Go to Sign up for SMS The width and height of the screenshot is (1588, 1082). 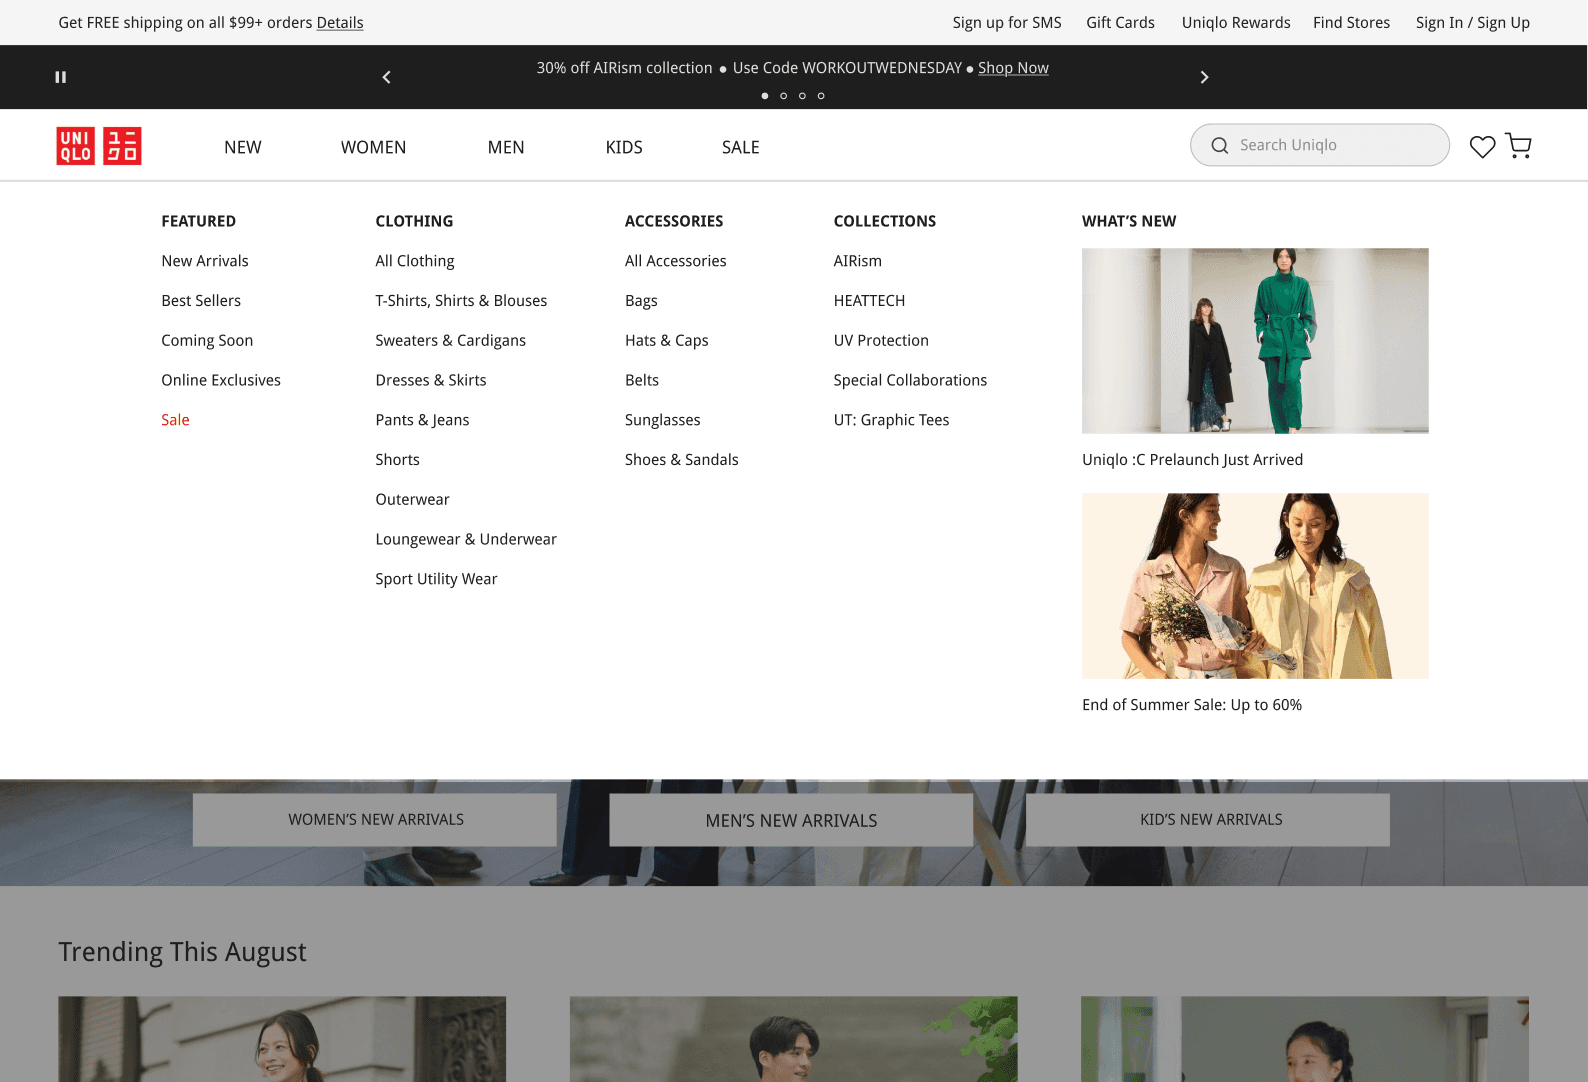(x=1007, y=23)
